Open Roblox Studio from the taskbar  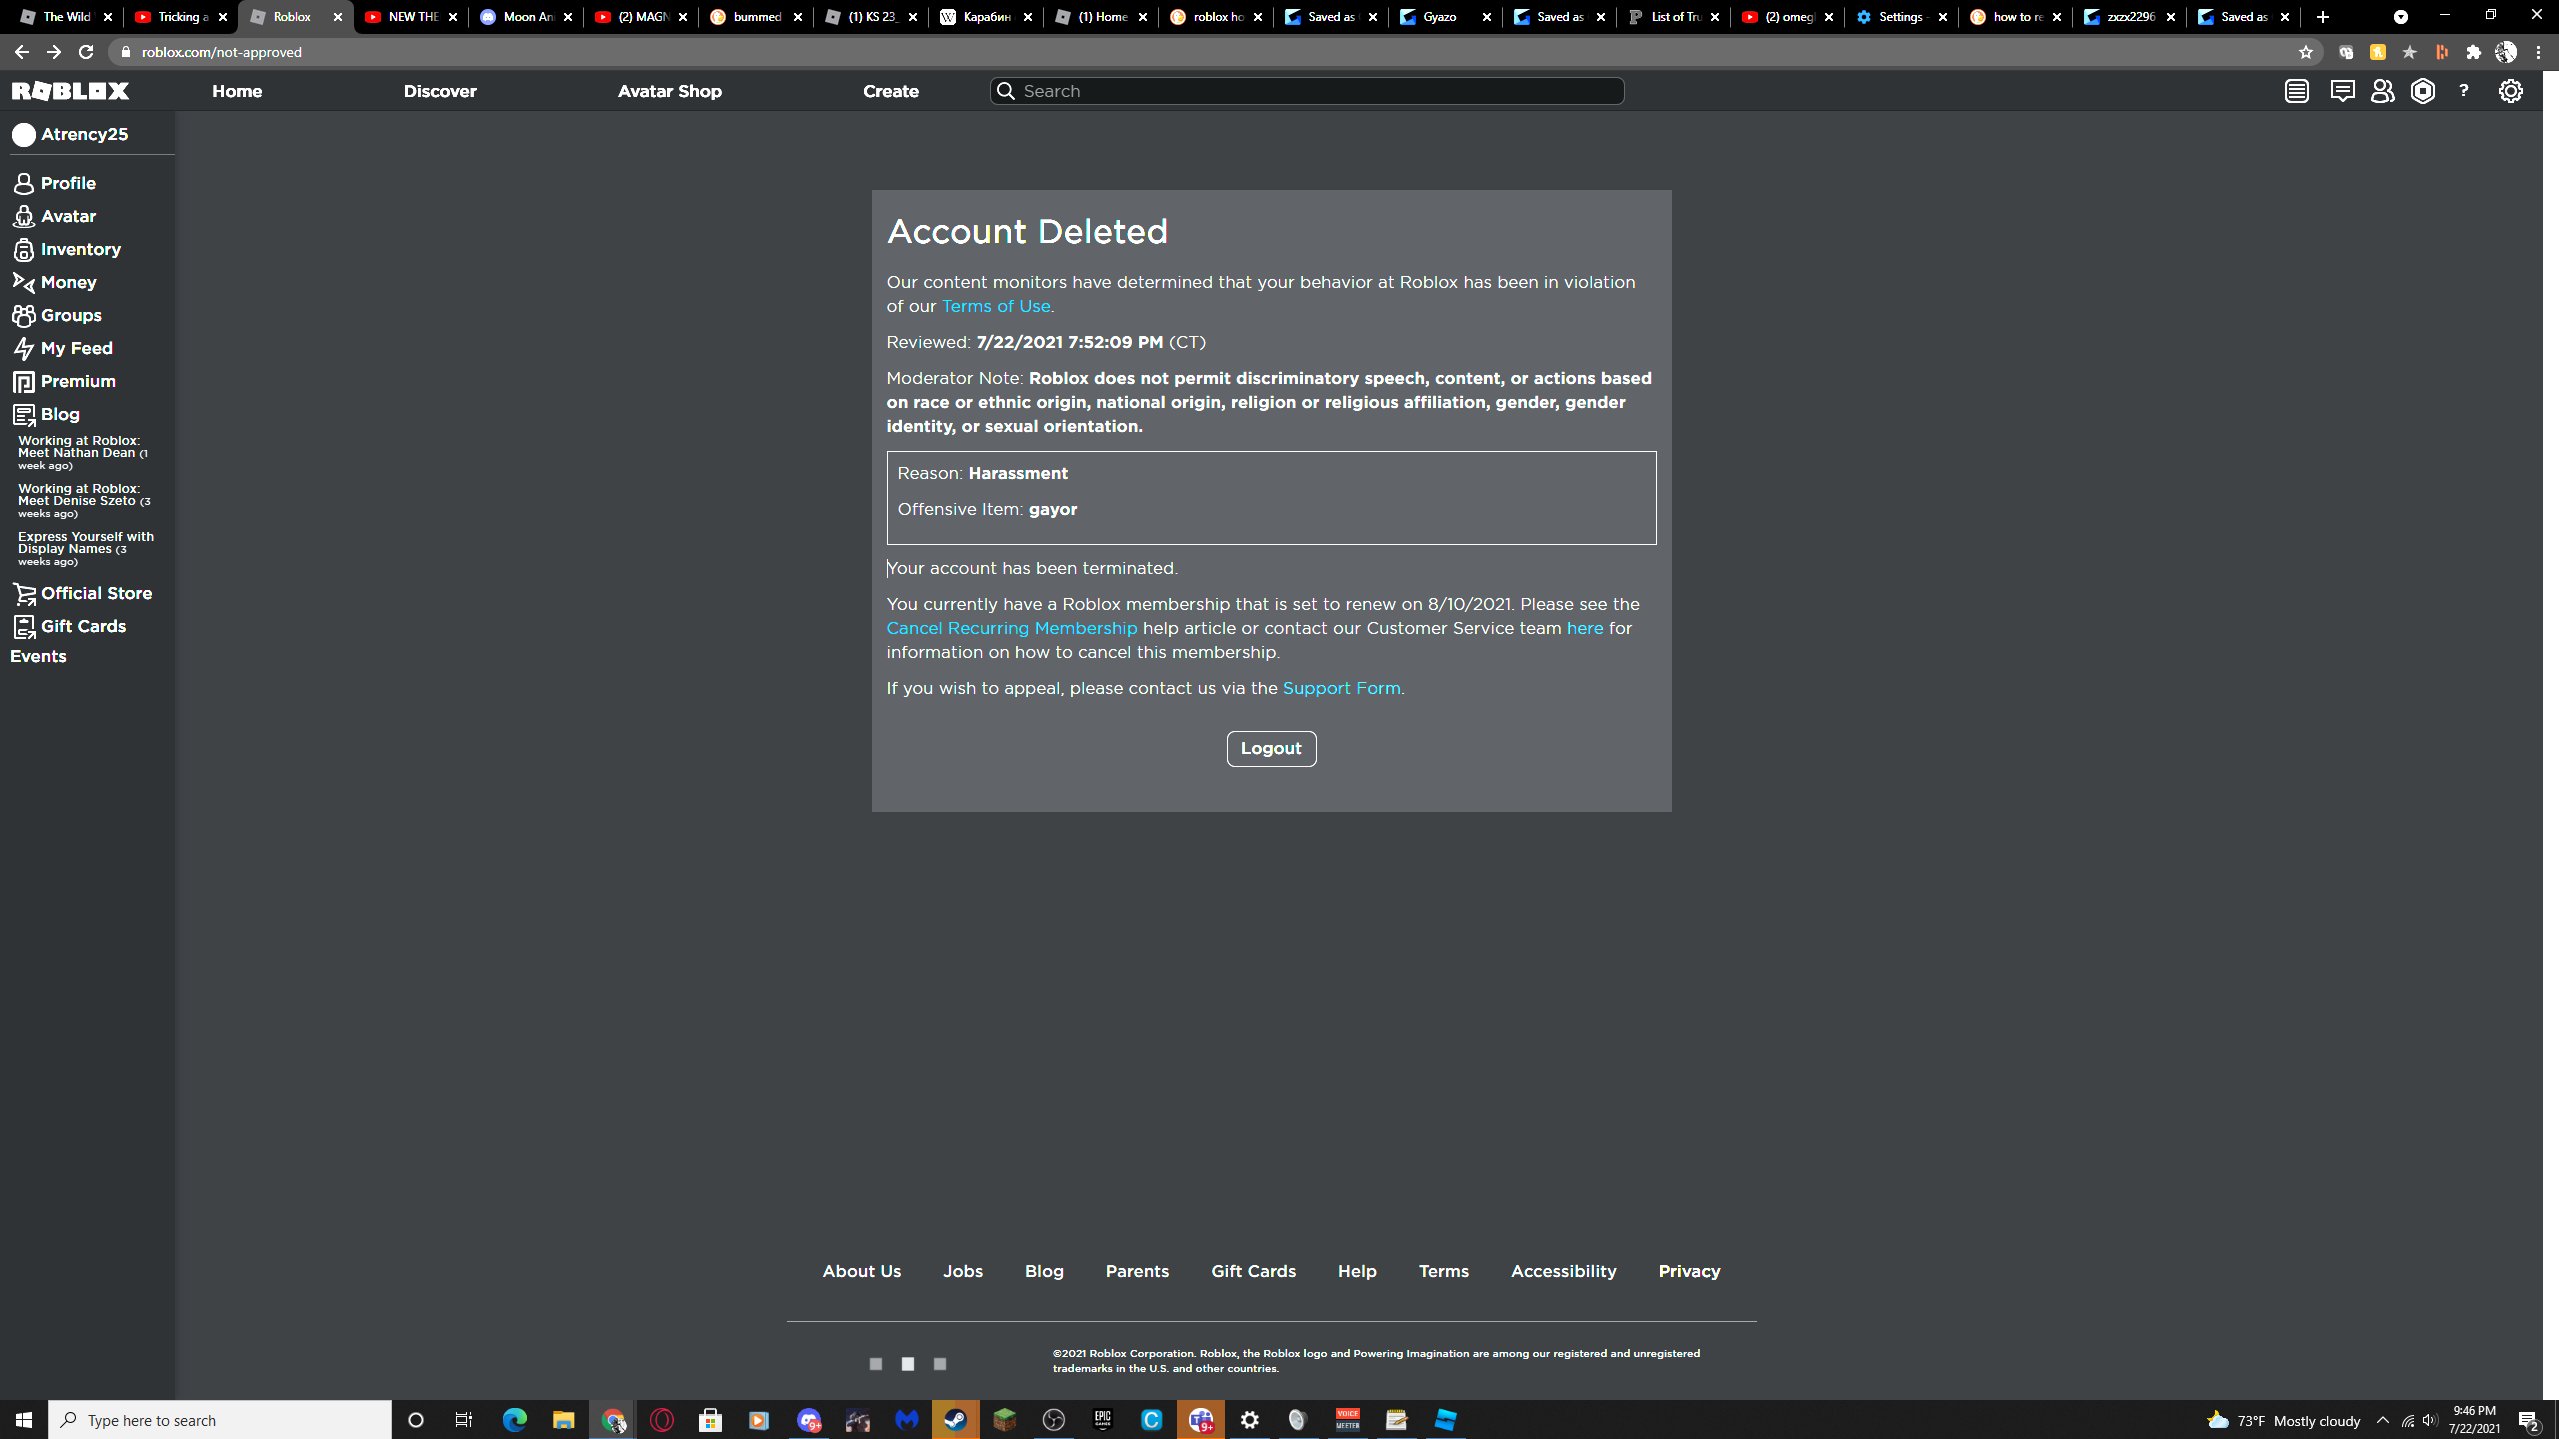(1446, 1420)
